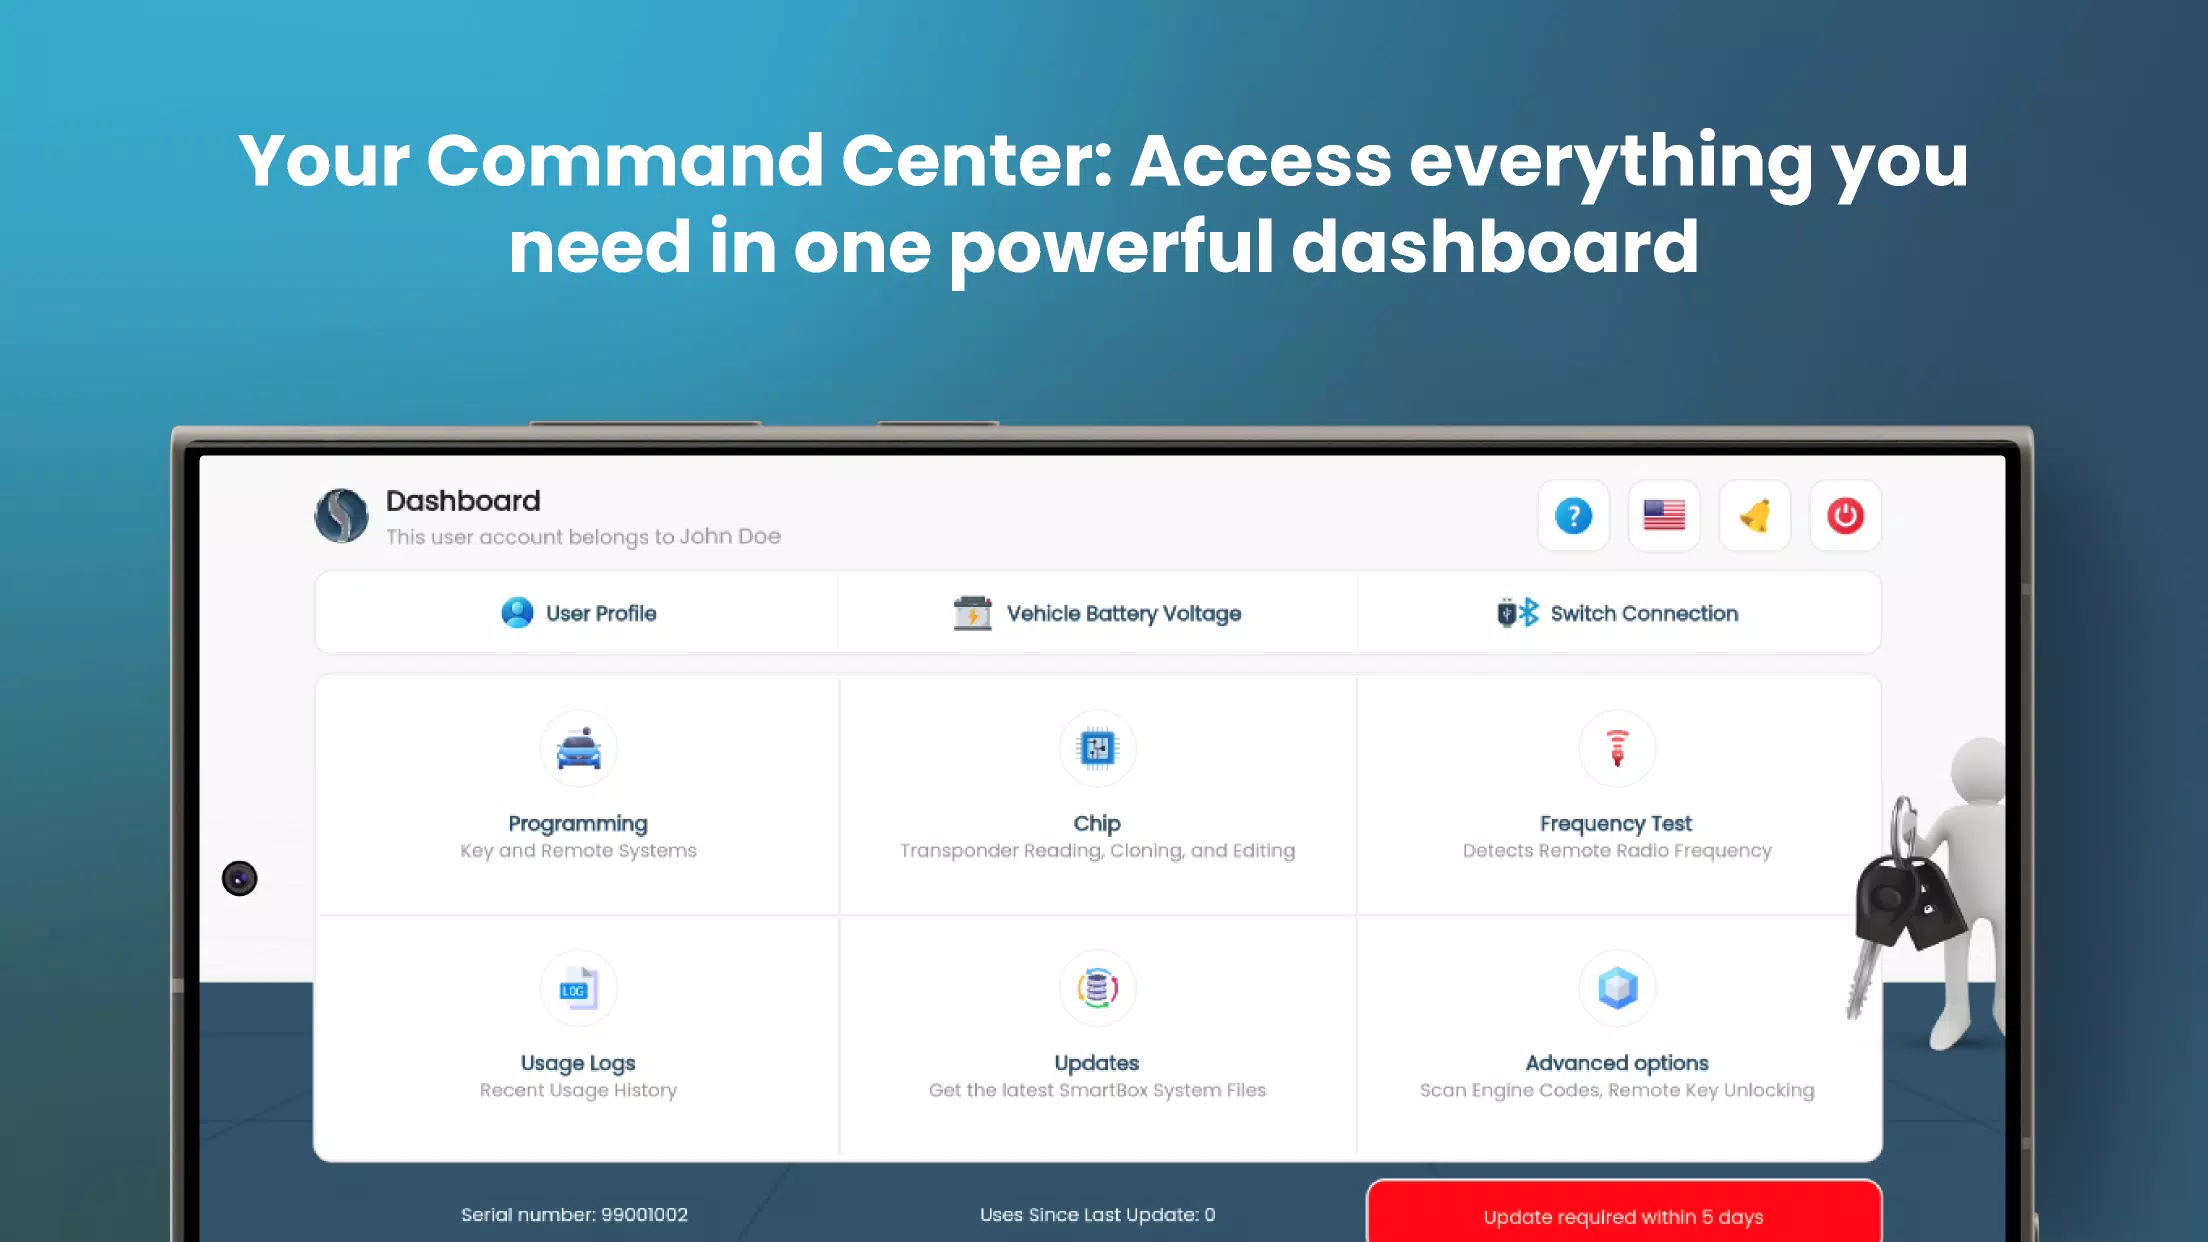Click the help question mark icon

click(x=1573, y=516)
